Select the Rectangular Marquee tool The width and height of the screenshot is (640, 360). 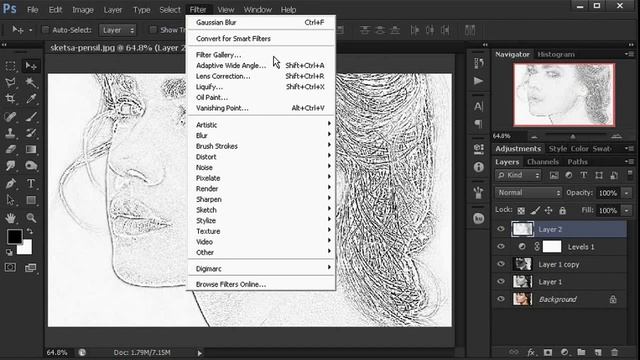10,66
